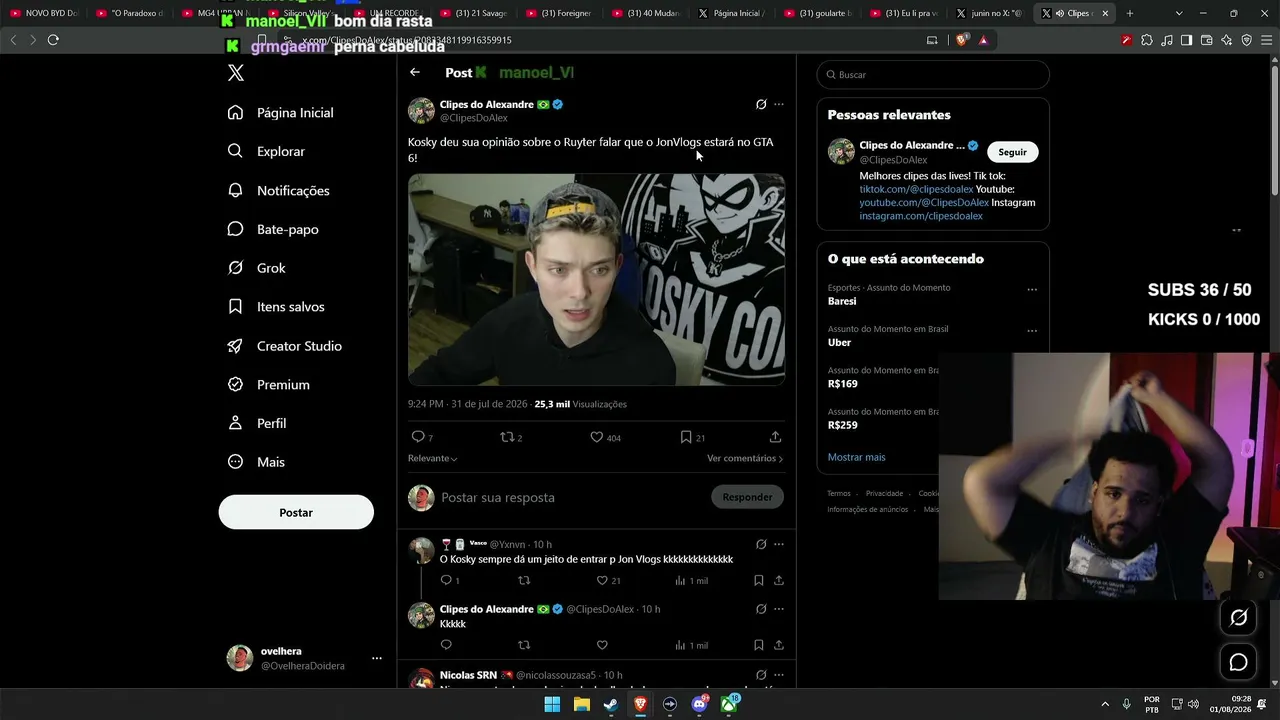This screenshot has width=1280, height=720.
Task: Open the floating Grok button
Action: (x=1238, y=617)
